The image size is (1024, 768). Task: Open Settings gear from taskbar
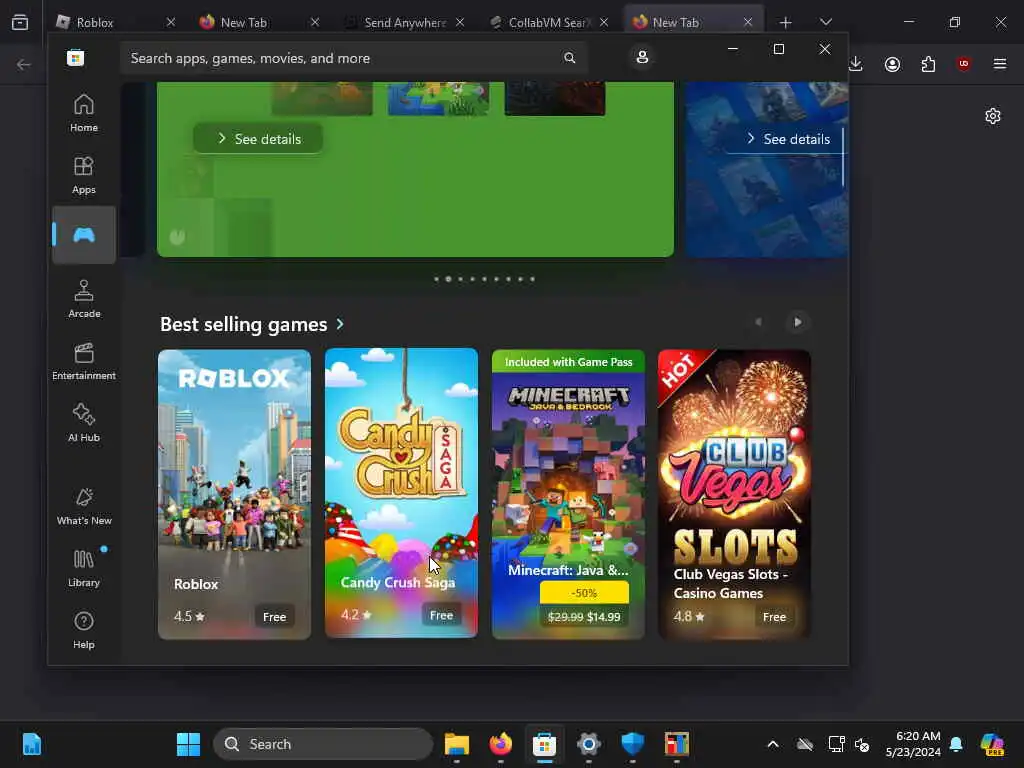click(x=588, y=744)
